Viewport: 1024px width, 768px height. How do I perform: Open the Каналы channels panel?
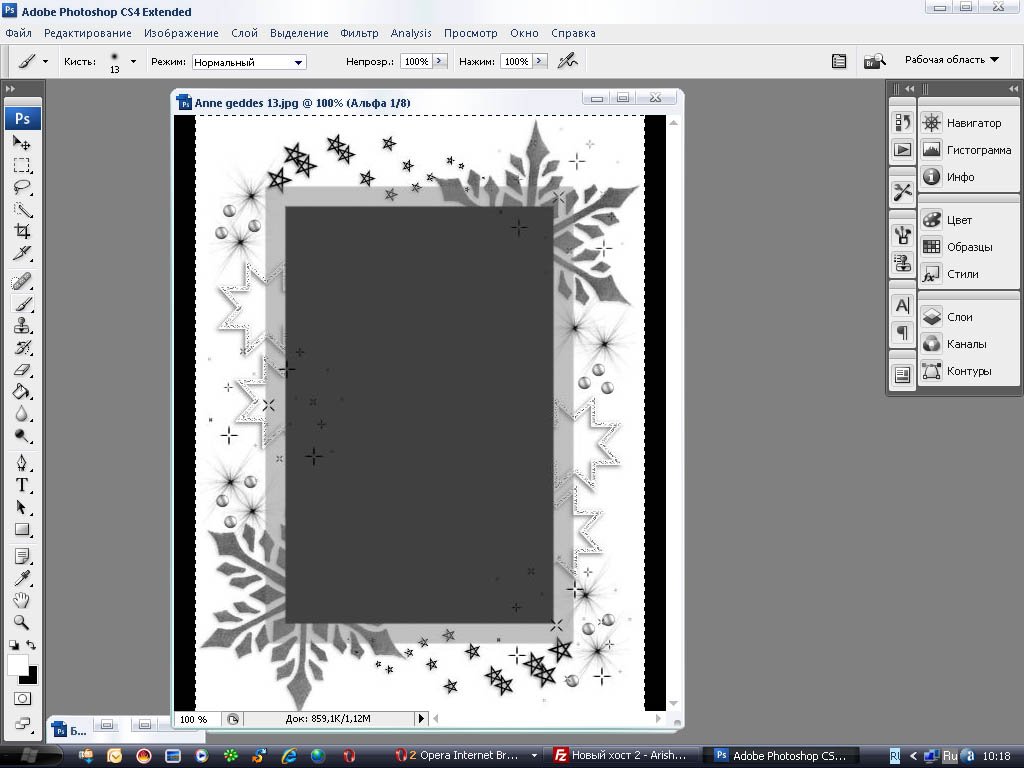pyautogui.click(x=968, y=344)
